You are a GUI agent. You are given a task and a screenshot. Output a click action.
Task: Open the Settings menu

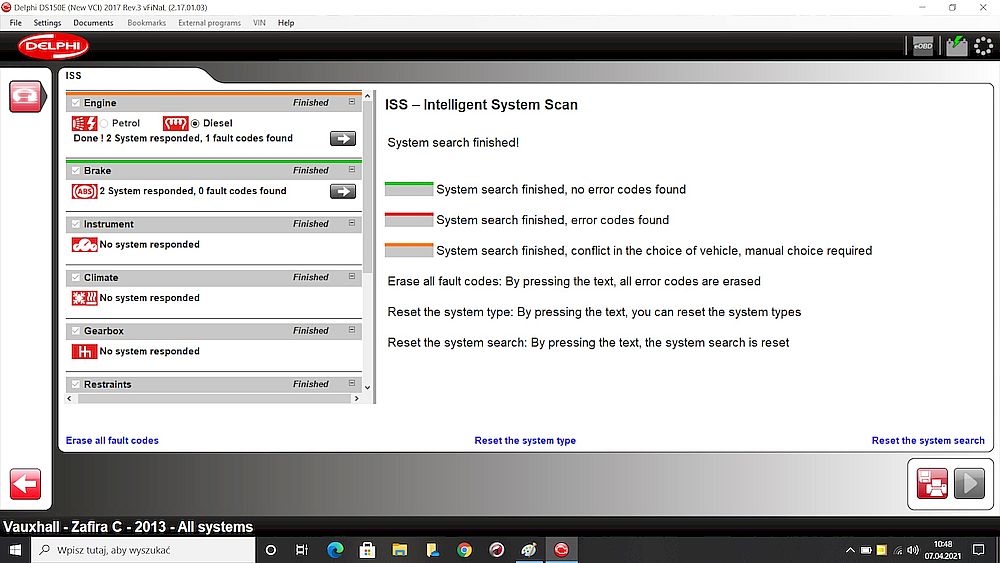(x=47, y=23)
